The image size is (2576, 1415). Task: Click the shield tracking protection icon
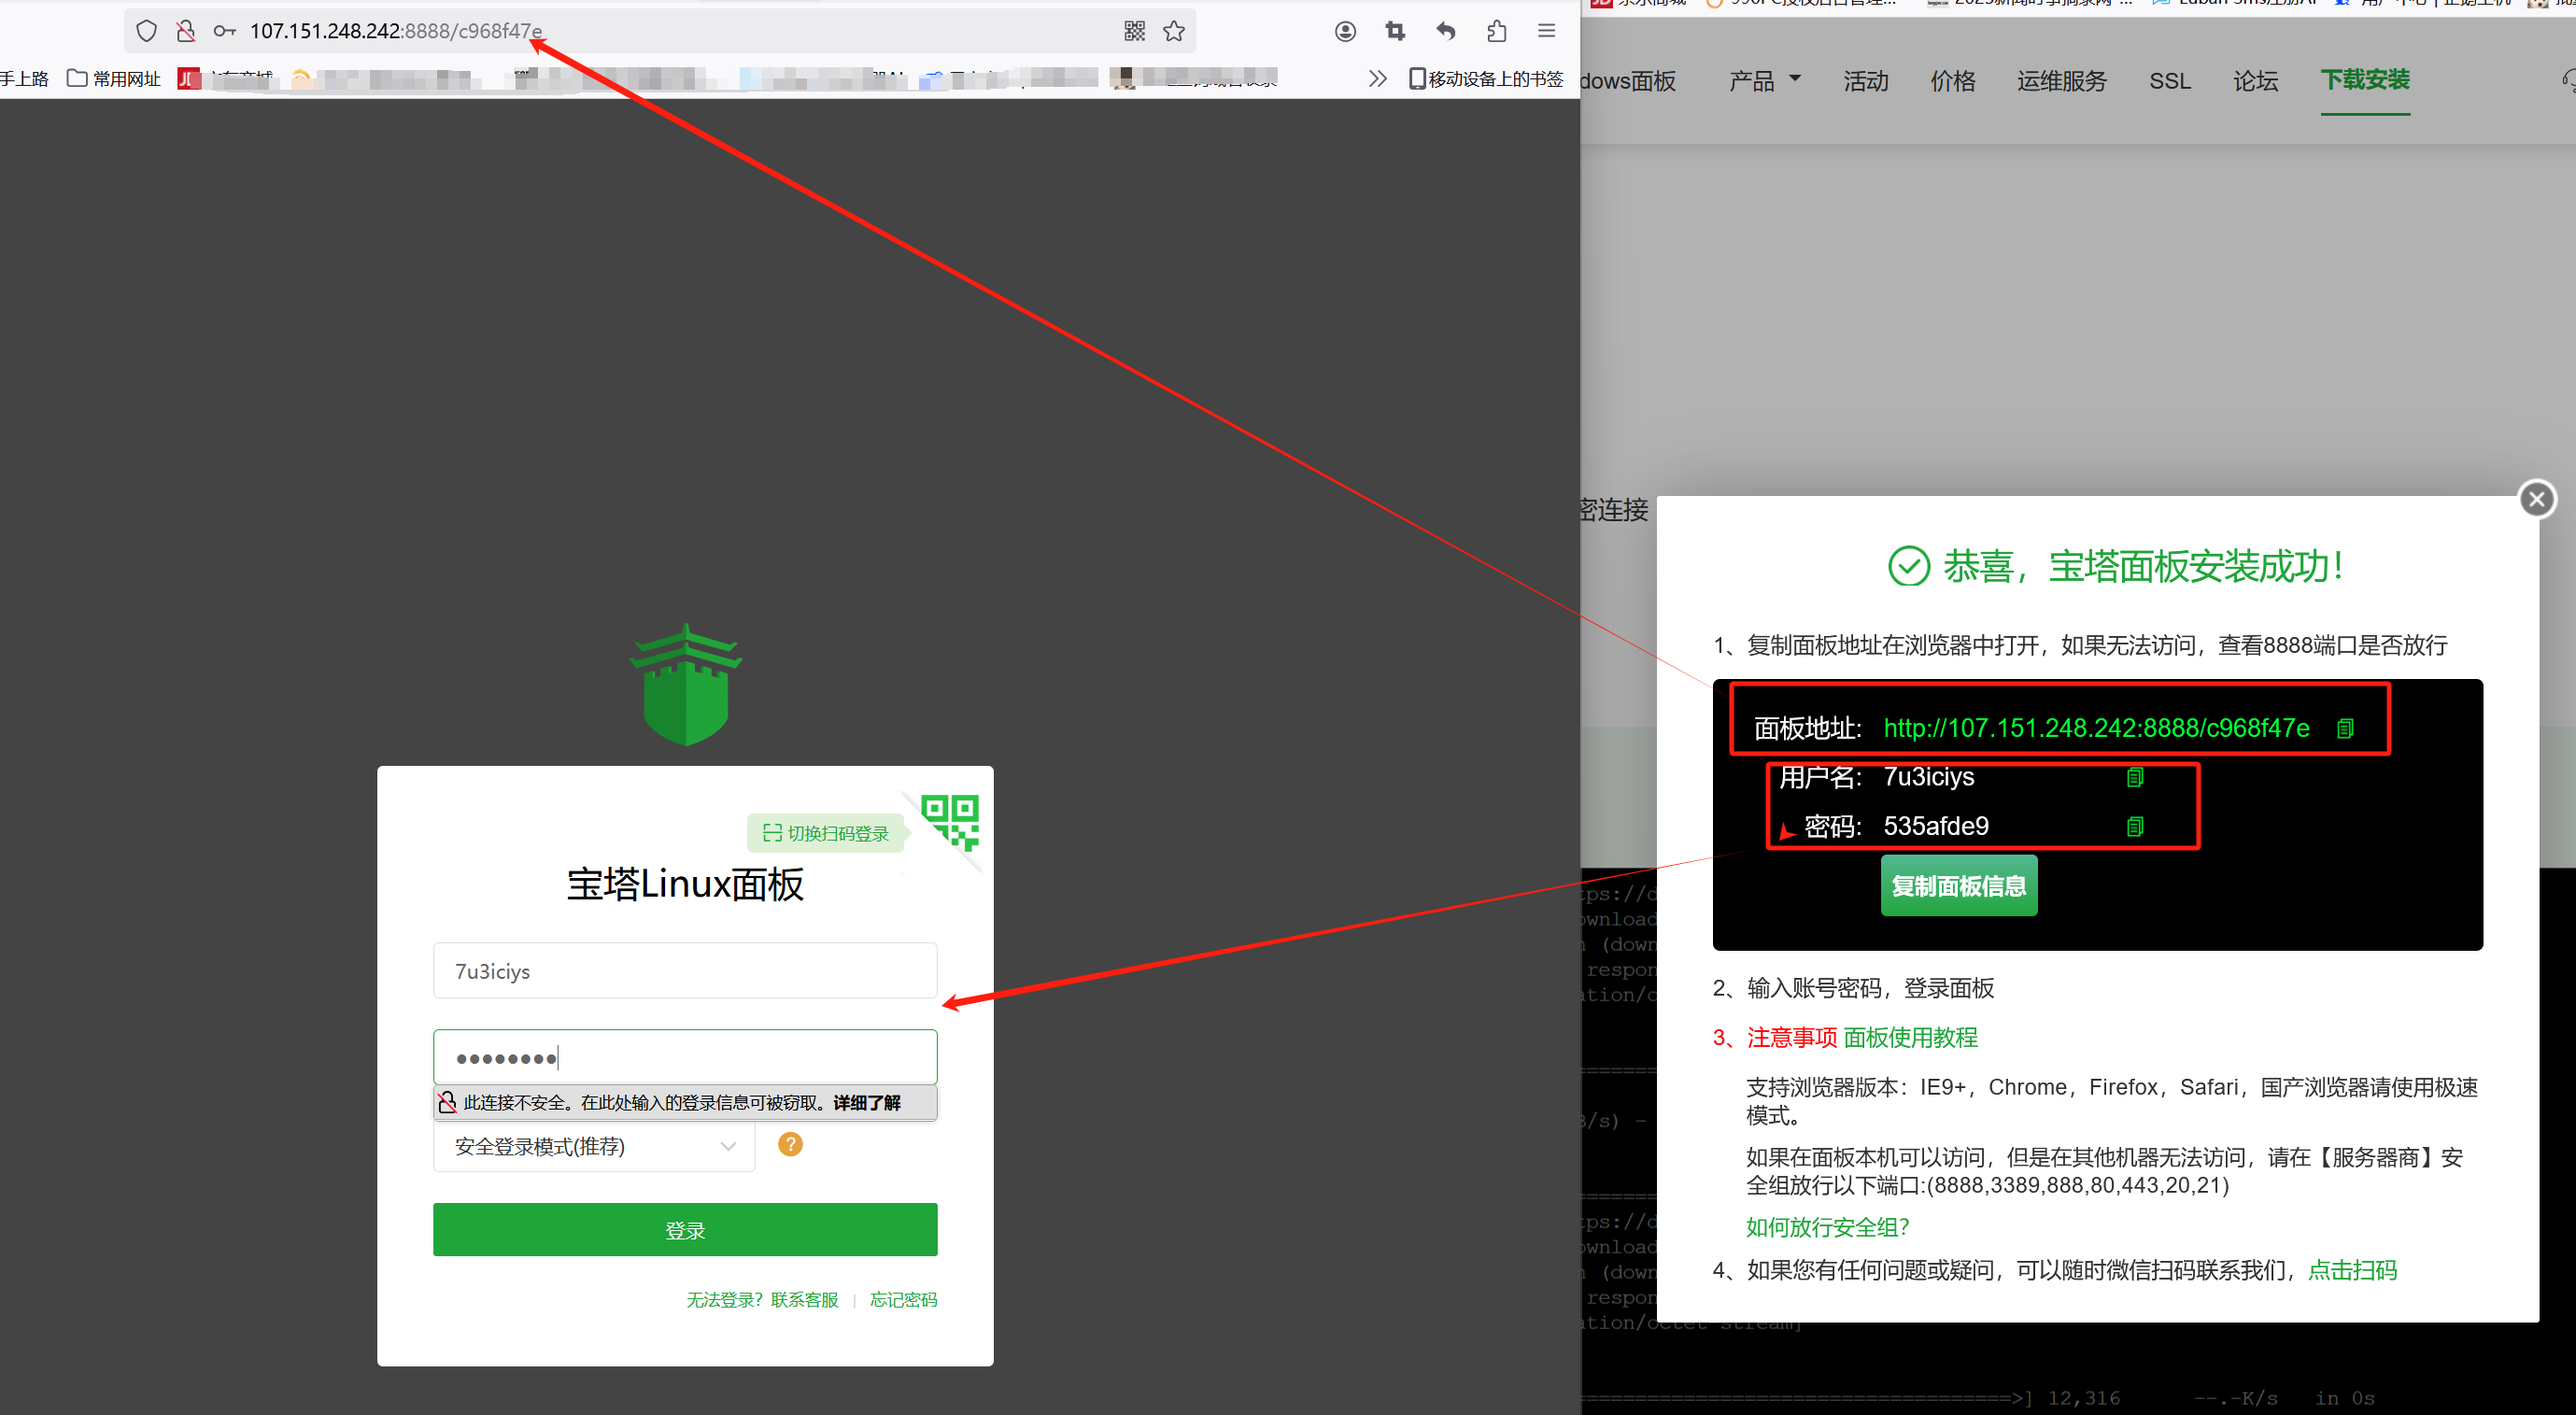147,31
